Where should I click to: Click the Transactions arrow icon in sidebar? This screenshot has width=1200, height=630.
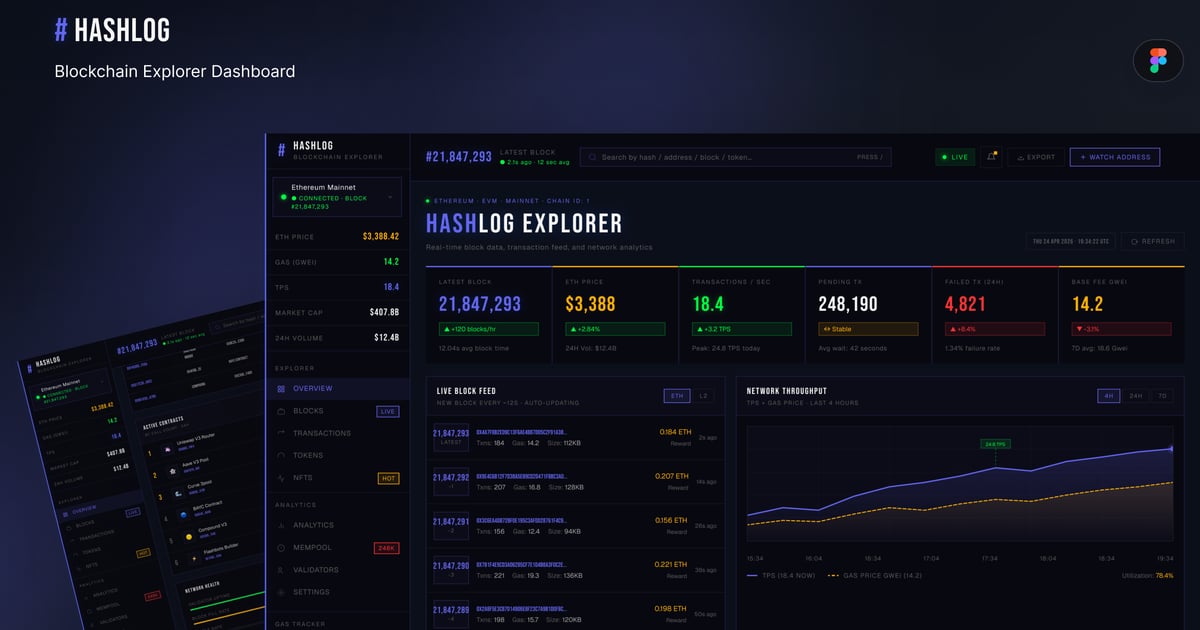click(281, 433)
